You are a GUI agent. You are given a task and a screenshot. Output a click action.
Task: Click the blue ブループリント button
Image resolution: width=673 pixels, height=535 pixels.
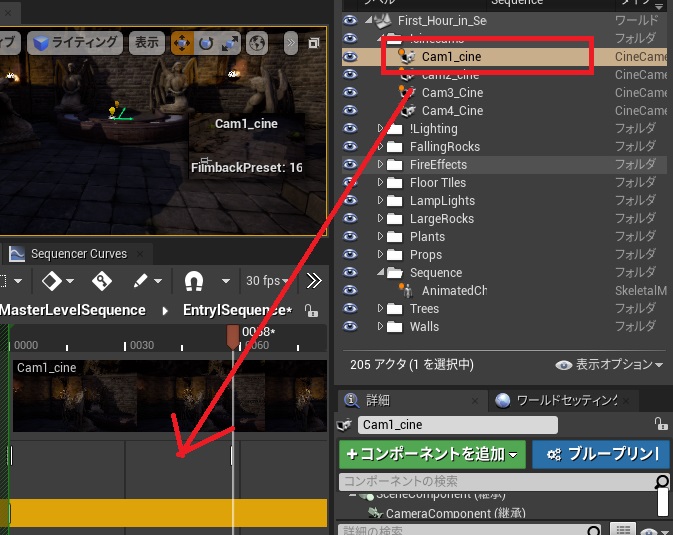click(600, 454)
